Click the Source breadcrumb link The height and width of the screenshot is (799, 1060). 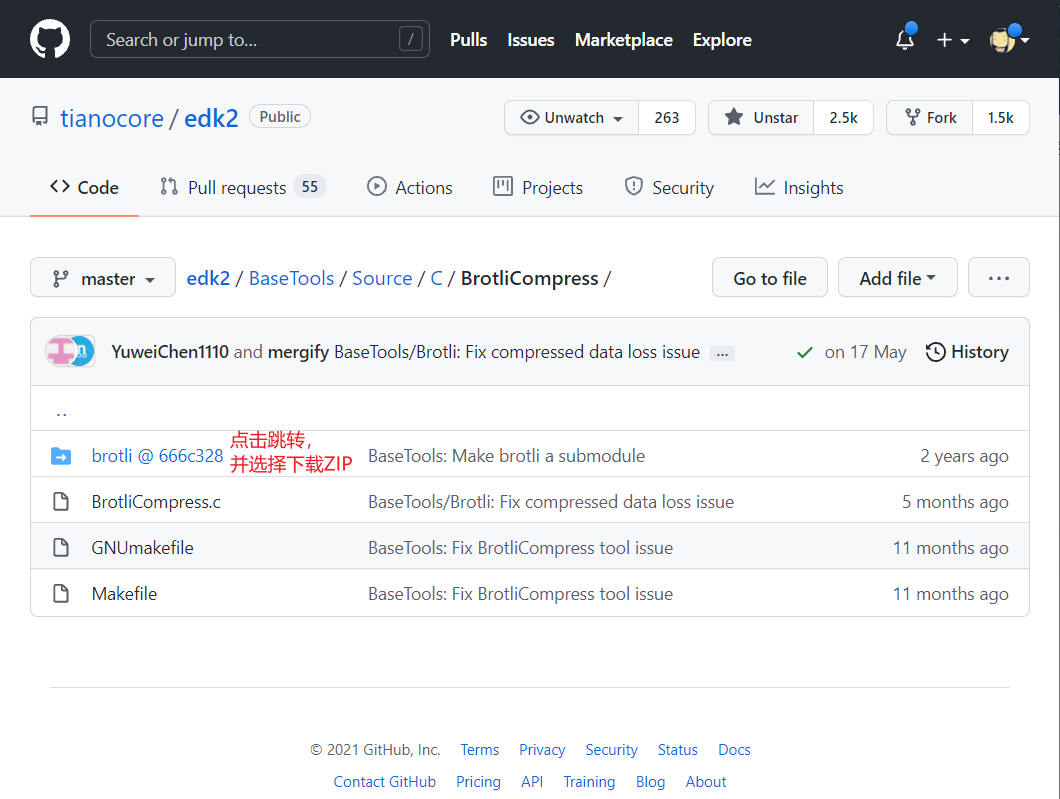[382, 277]
